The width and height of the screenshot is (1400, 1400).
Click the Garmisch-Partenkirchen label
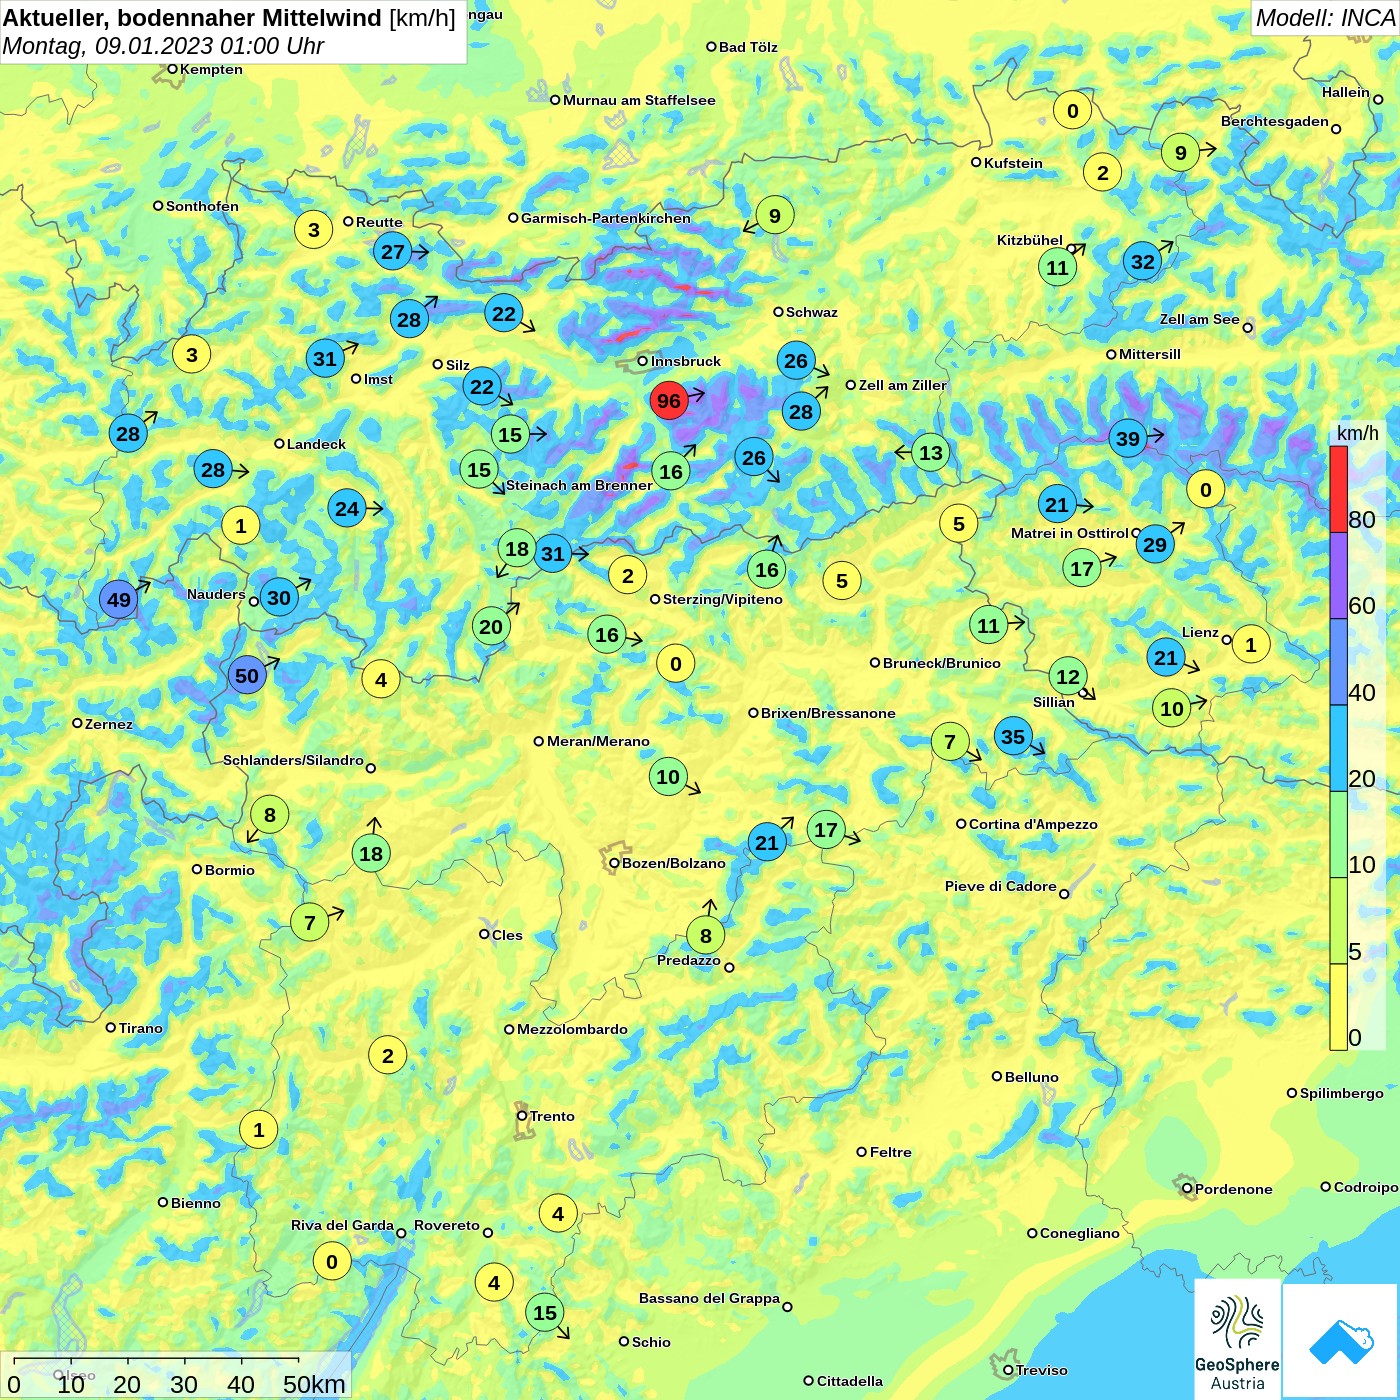click(606, 218)
